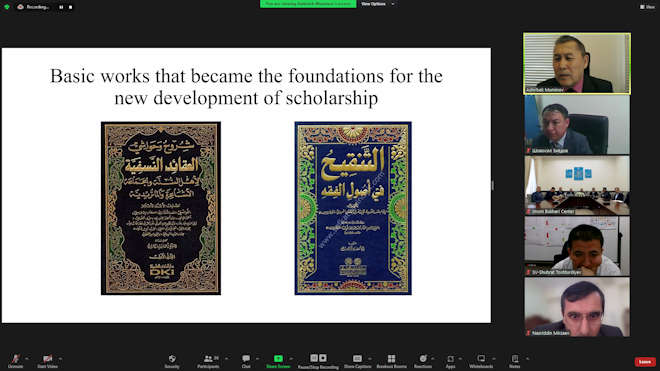The height and width of the screenshot is (371, 660).
Task: Open Whiteboards
Action: pyautogui.click(x=481, y=361)
